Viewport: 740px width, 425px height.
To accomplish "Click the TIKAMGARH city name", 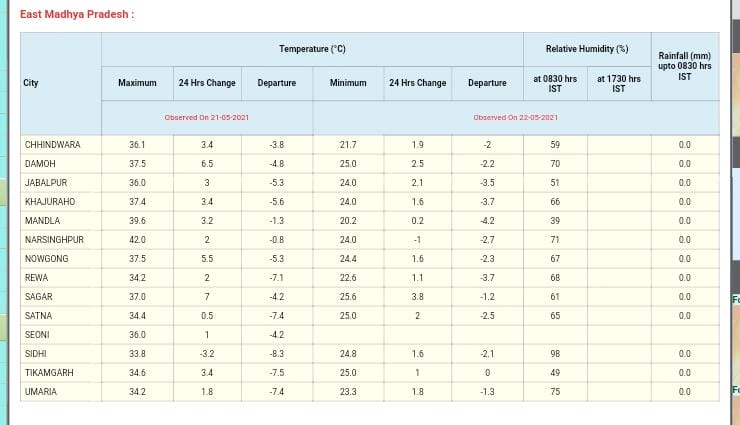I will click(x=48, y=373).
